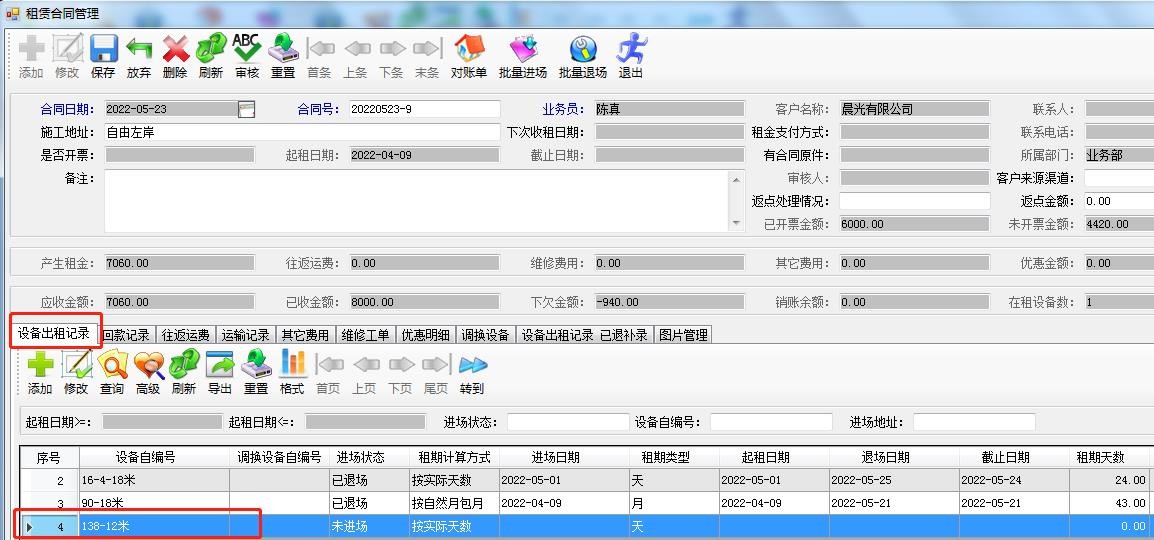Switch to the 维修工单 tab
This screenshot has height=540, width=1154.
tap(366, 335)
